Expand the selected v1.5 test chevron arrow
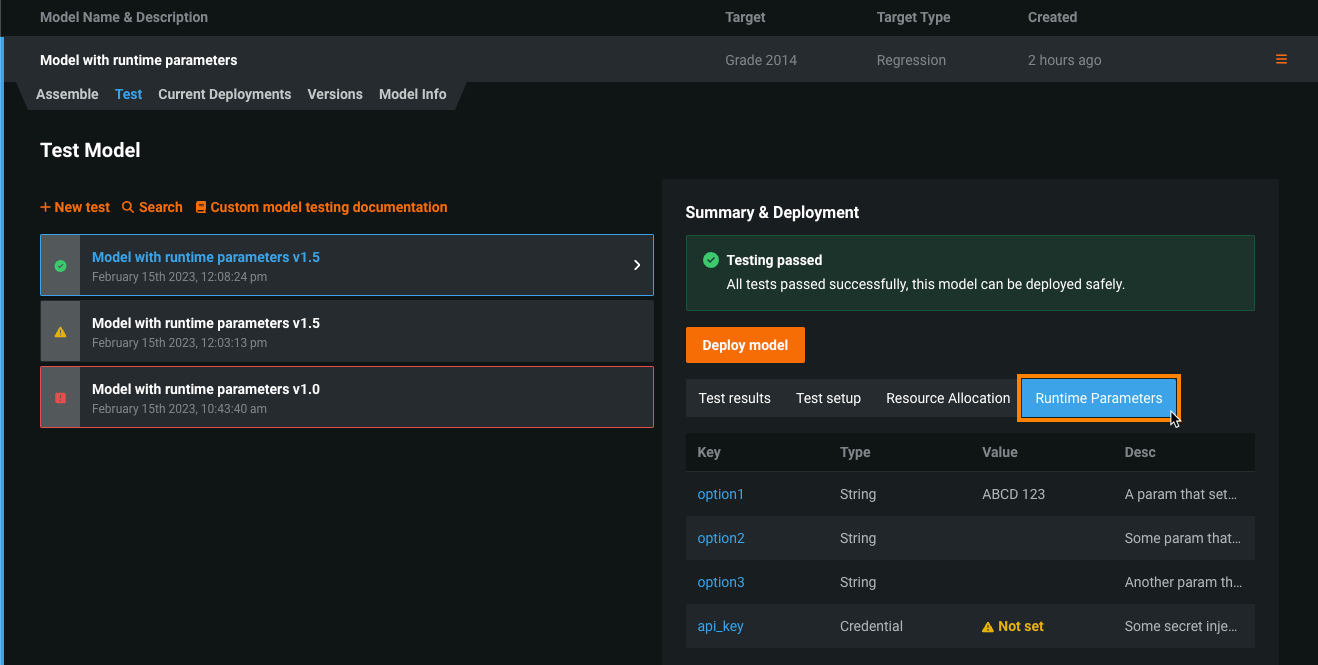The height and width of the screenshot is (665, 1318). pyautogui.click(x=637, y=265)
